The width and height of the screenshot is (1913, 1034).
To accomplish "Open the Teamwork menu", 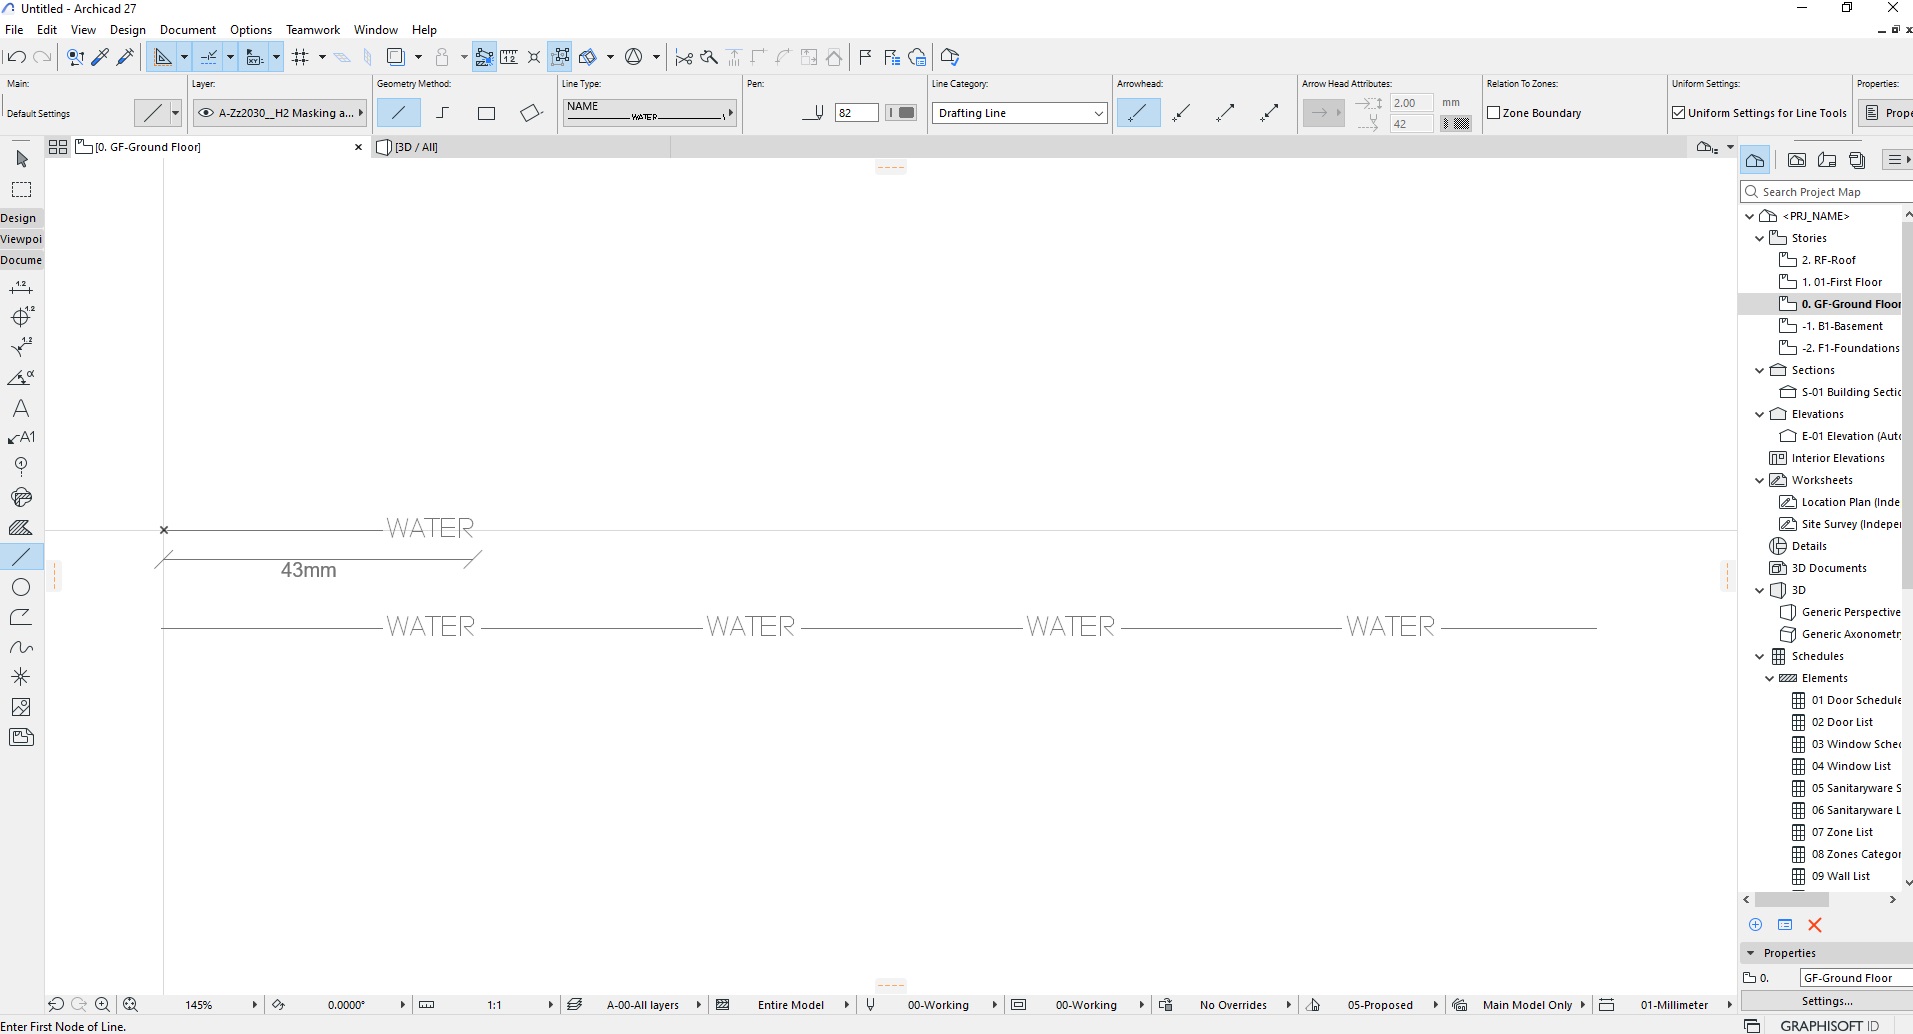I will (313, 30).
